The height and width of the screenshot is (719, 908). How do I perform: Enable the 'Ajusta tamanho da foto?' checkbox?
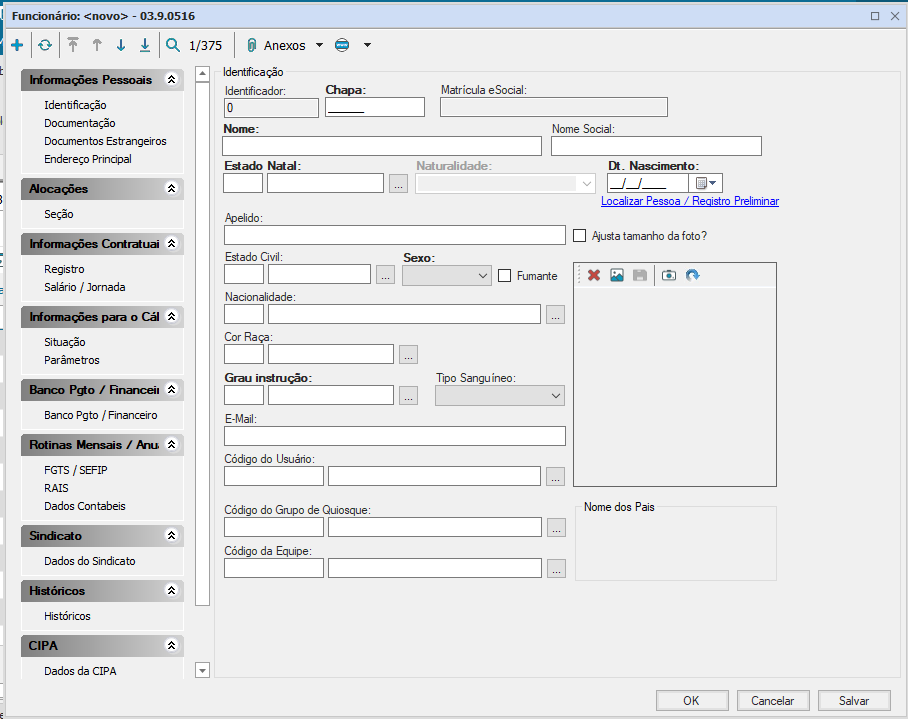580,236
